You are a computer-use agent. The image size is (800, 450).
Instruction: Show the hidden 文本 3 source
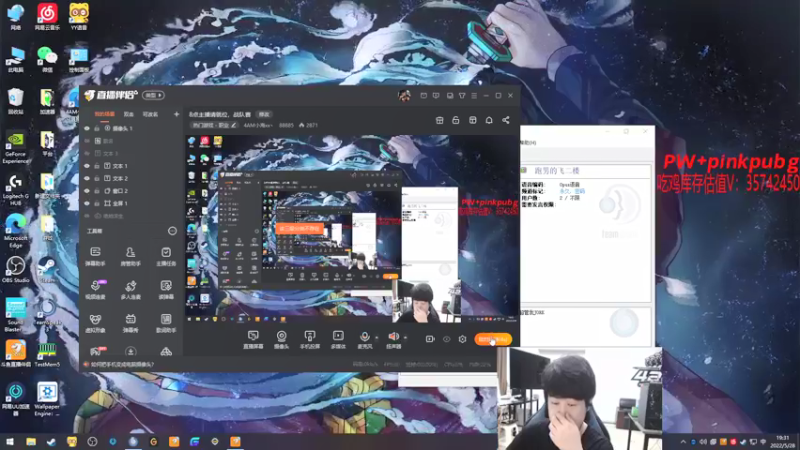point(87,154)
